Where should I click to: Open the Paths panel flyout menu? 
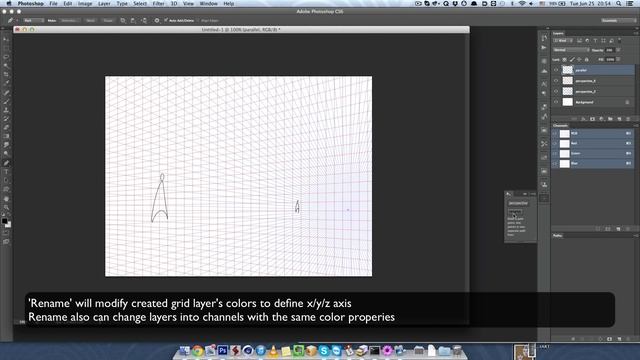[x=636, y=236]
